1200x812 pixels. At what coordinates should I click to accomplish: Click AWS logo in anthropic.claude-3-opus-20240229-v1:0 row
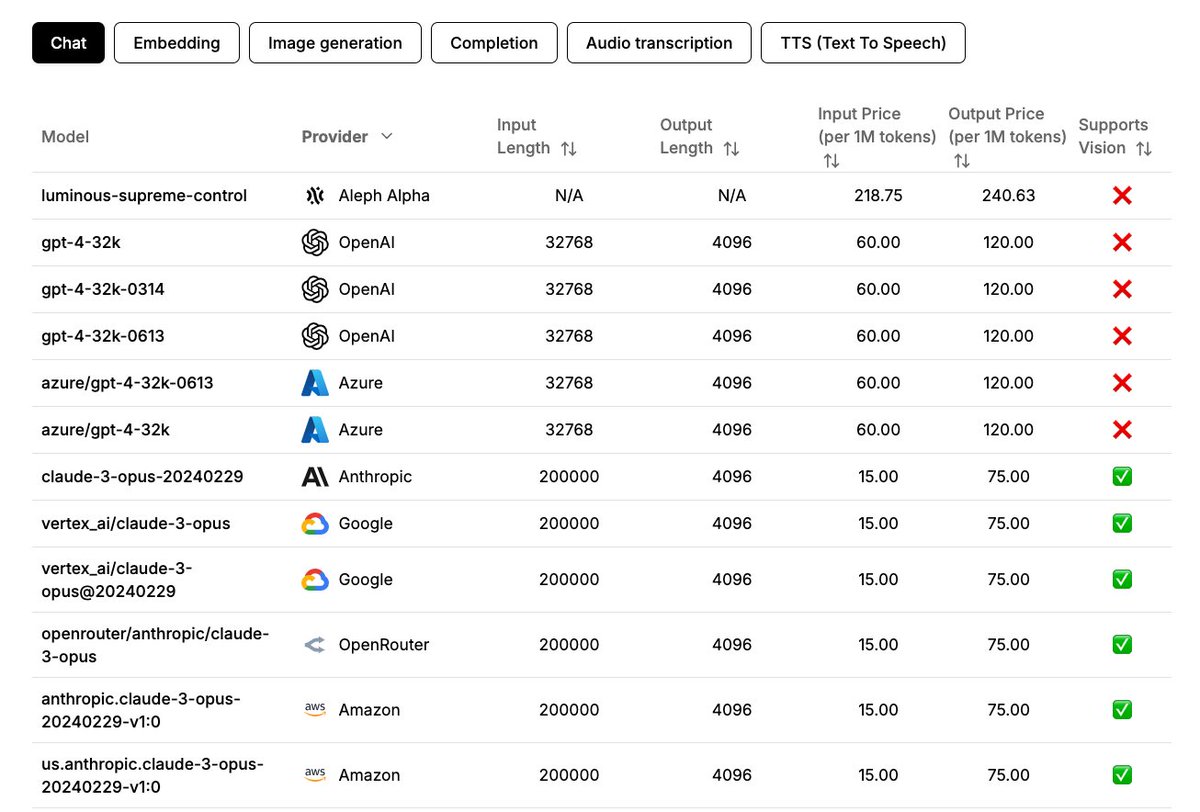[x=315, y=710]
